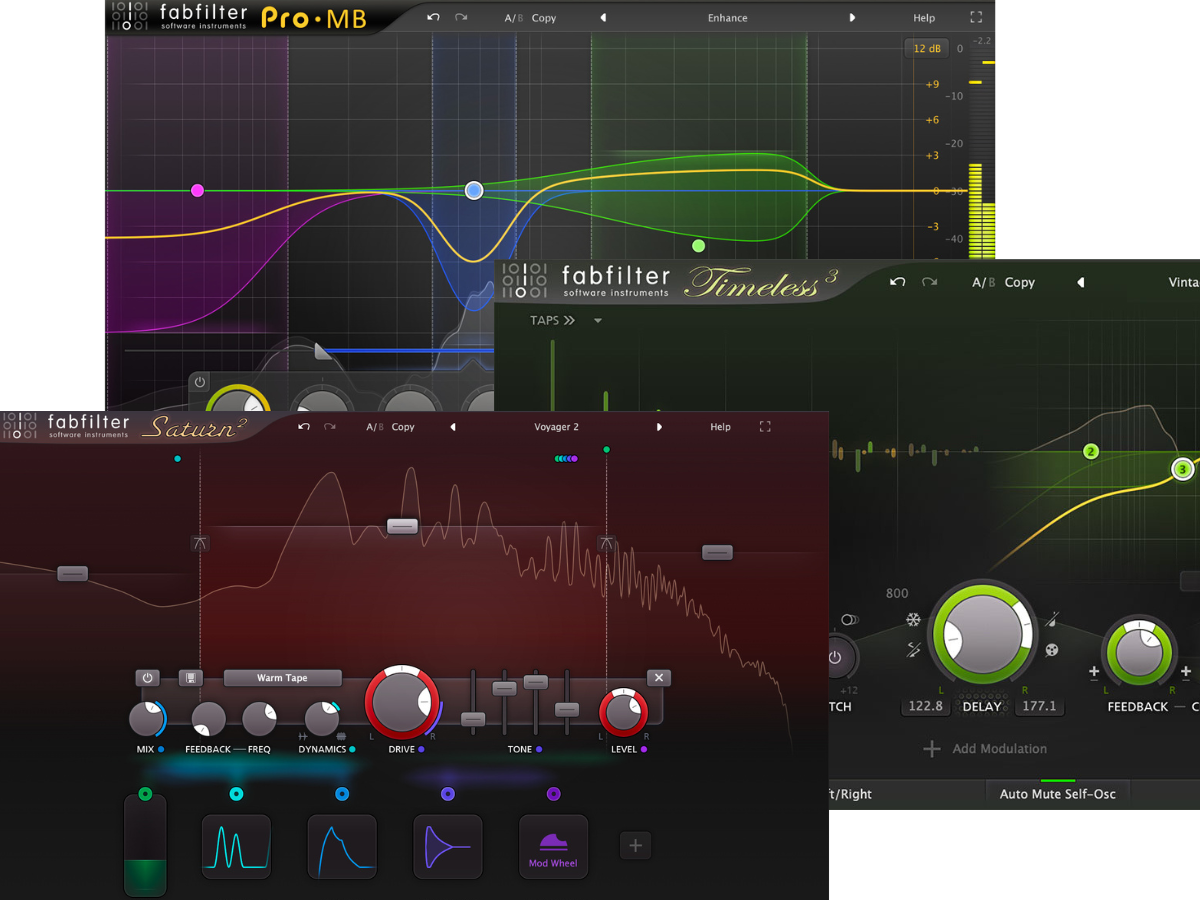This screenshot has width=1200, height=900.
Task: Go to previous preset in Pro-MB
Action: [603, 18]
